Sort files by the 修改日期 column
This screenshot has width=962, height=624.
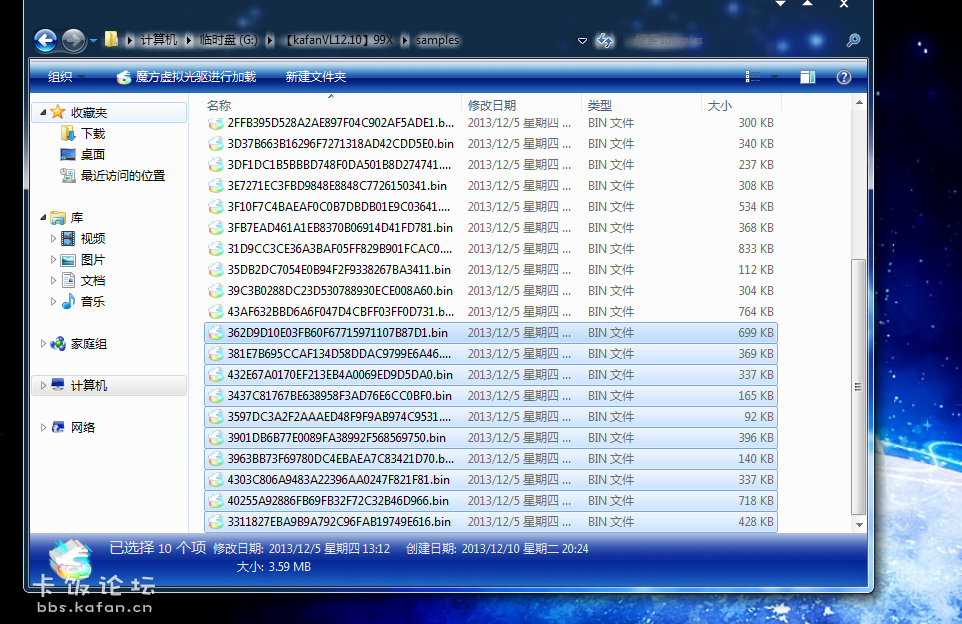(x=492, y=105)
